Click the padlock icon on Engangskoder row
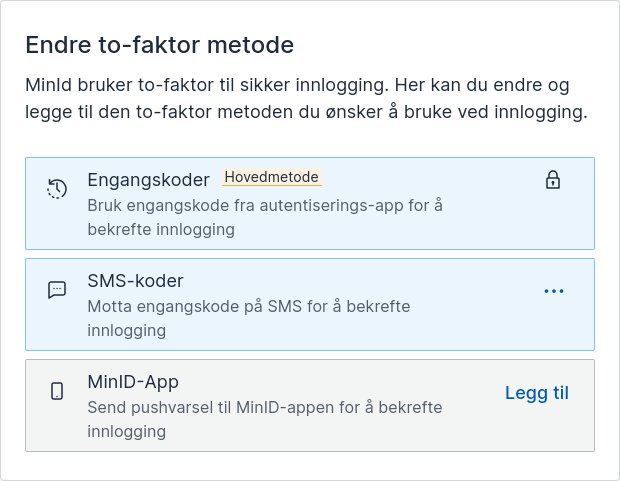This screenshot has height=481, width=620. 552,180
